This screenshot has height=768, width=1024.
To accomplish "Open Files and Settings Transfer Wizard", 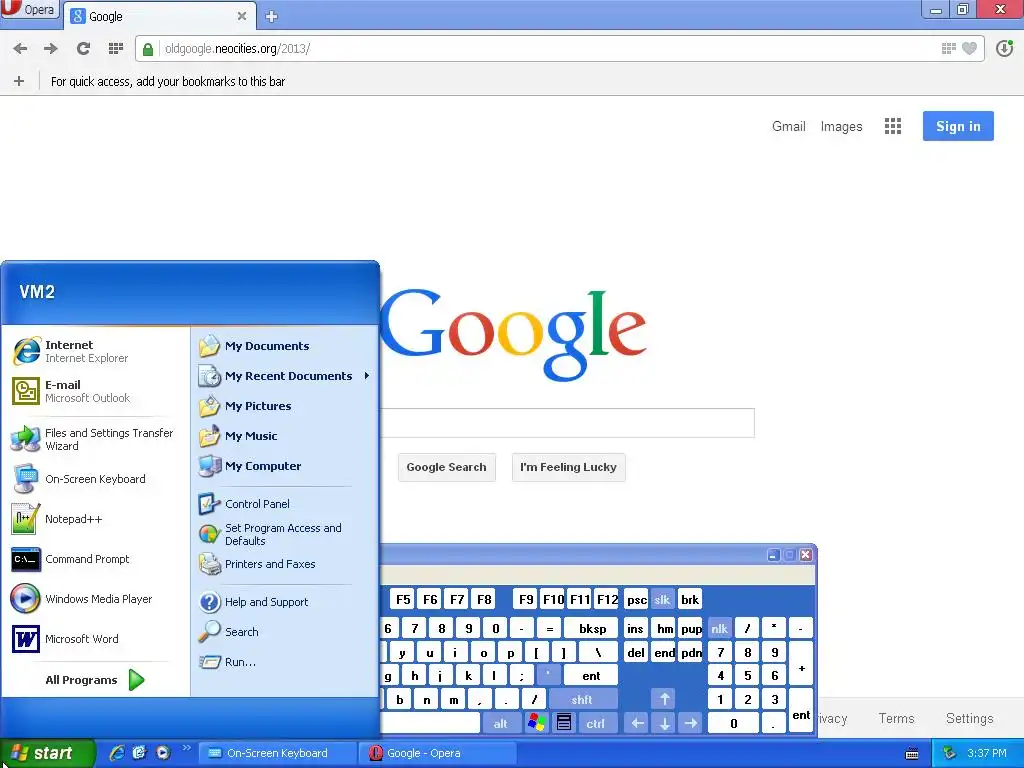I will (x=96, y=440).
